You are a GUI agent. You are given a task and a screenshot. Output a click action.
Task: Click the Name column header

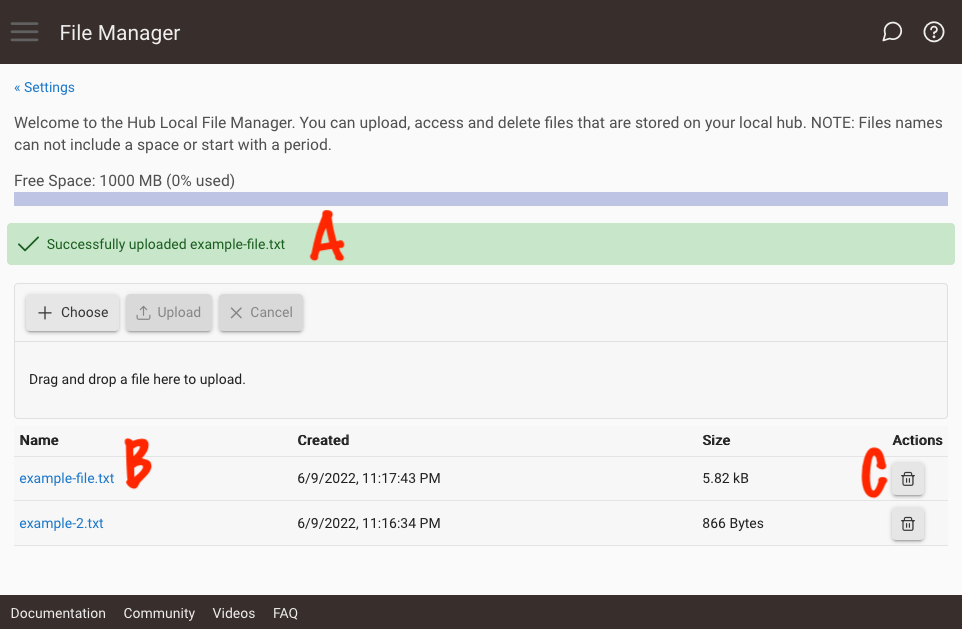(39, 440)
